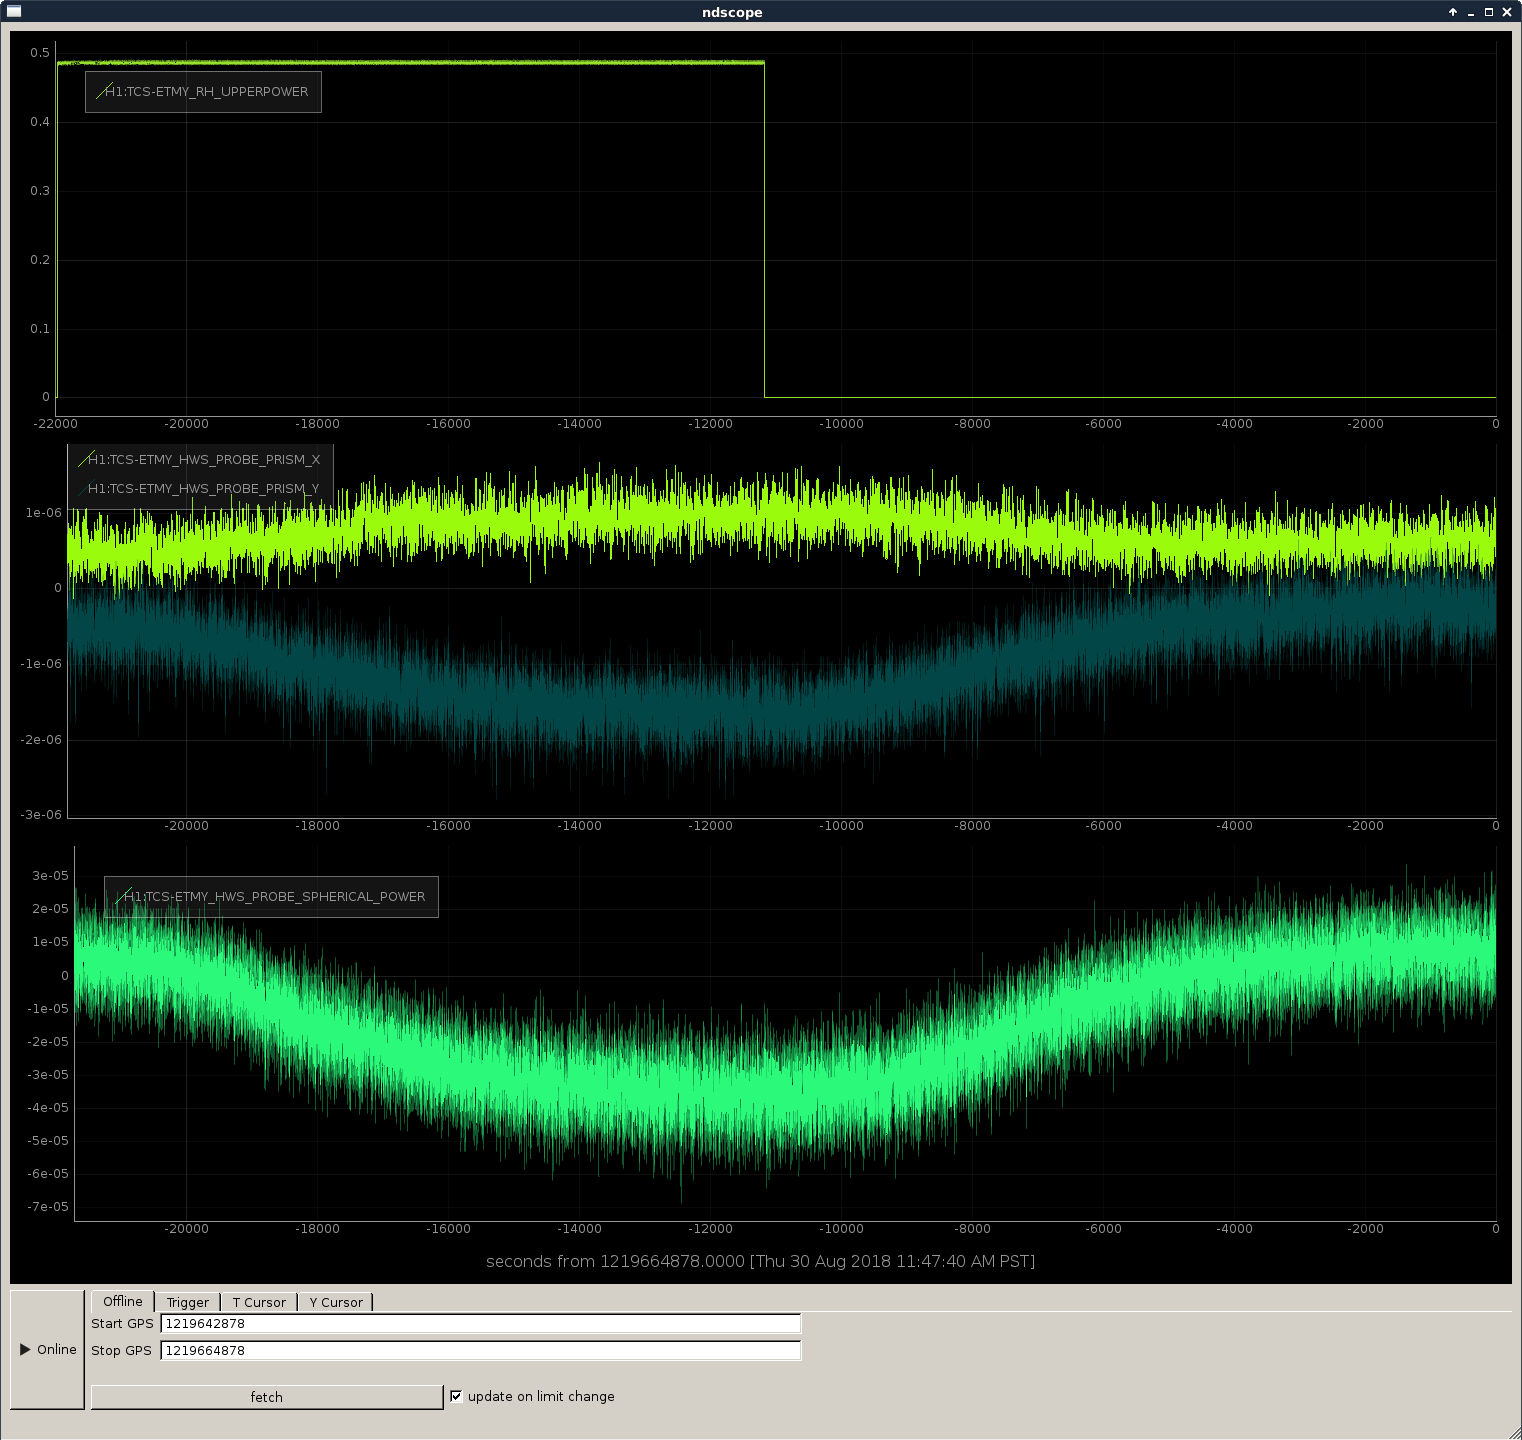Toggle update on limit change checkbox
This screenshot has width=1522, height=1440.
(x=456, y=1396)
